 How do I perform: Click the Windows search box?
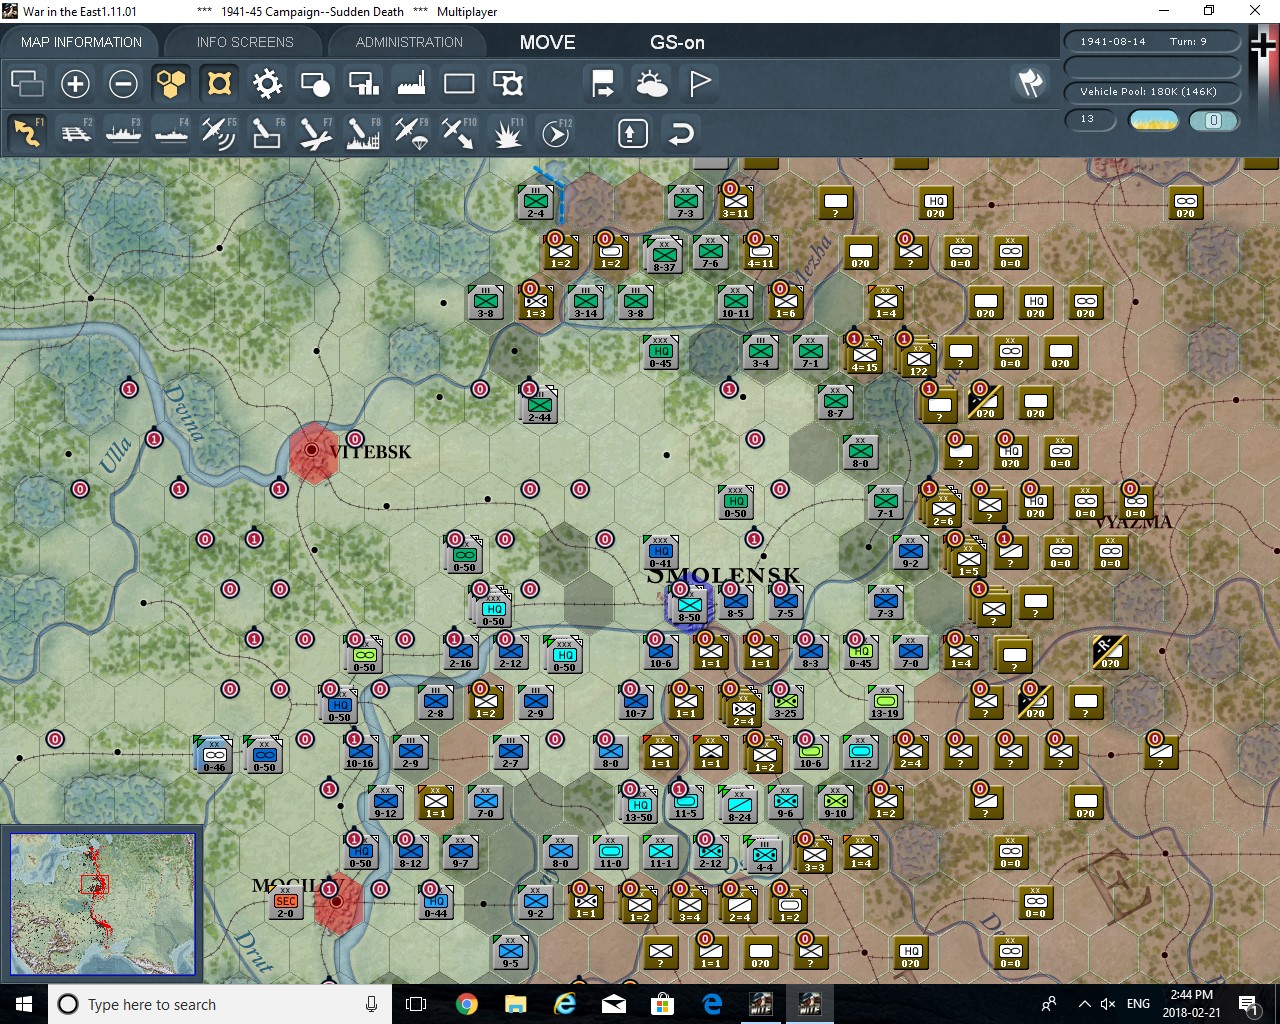point(220,1004)
